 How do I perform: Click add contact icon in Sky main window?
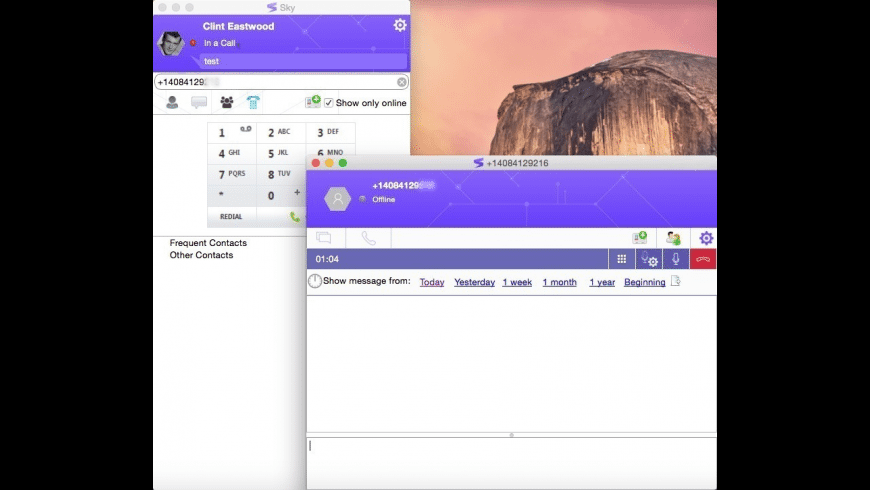coord(313,102)
